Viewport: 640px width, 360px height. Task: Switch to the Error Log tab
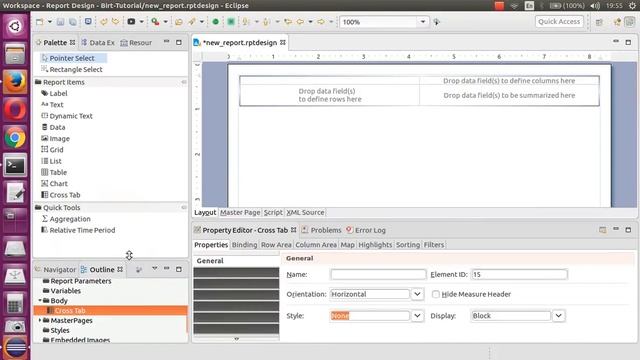tap(366, 230)
